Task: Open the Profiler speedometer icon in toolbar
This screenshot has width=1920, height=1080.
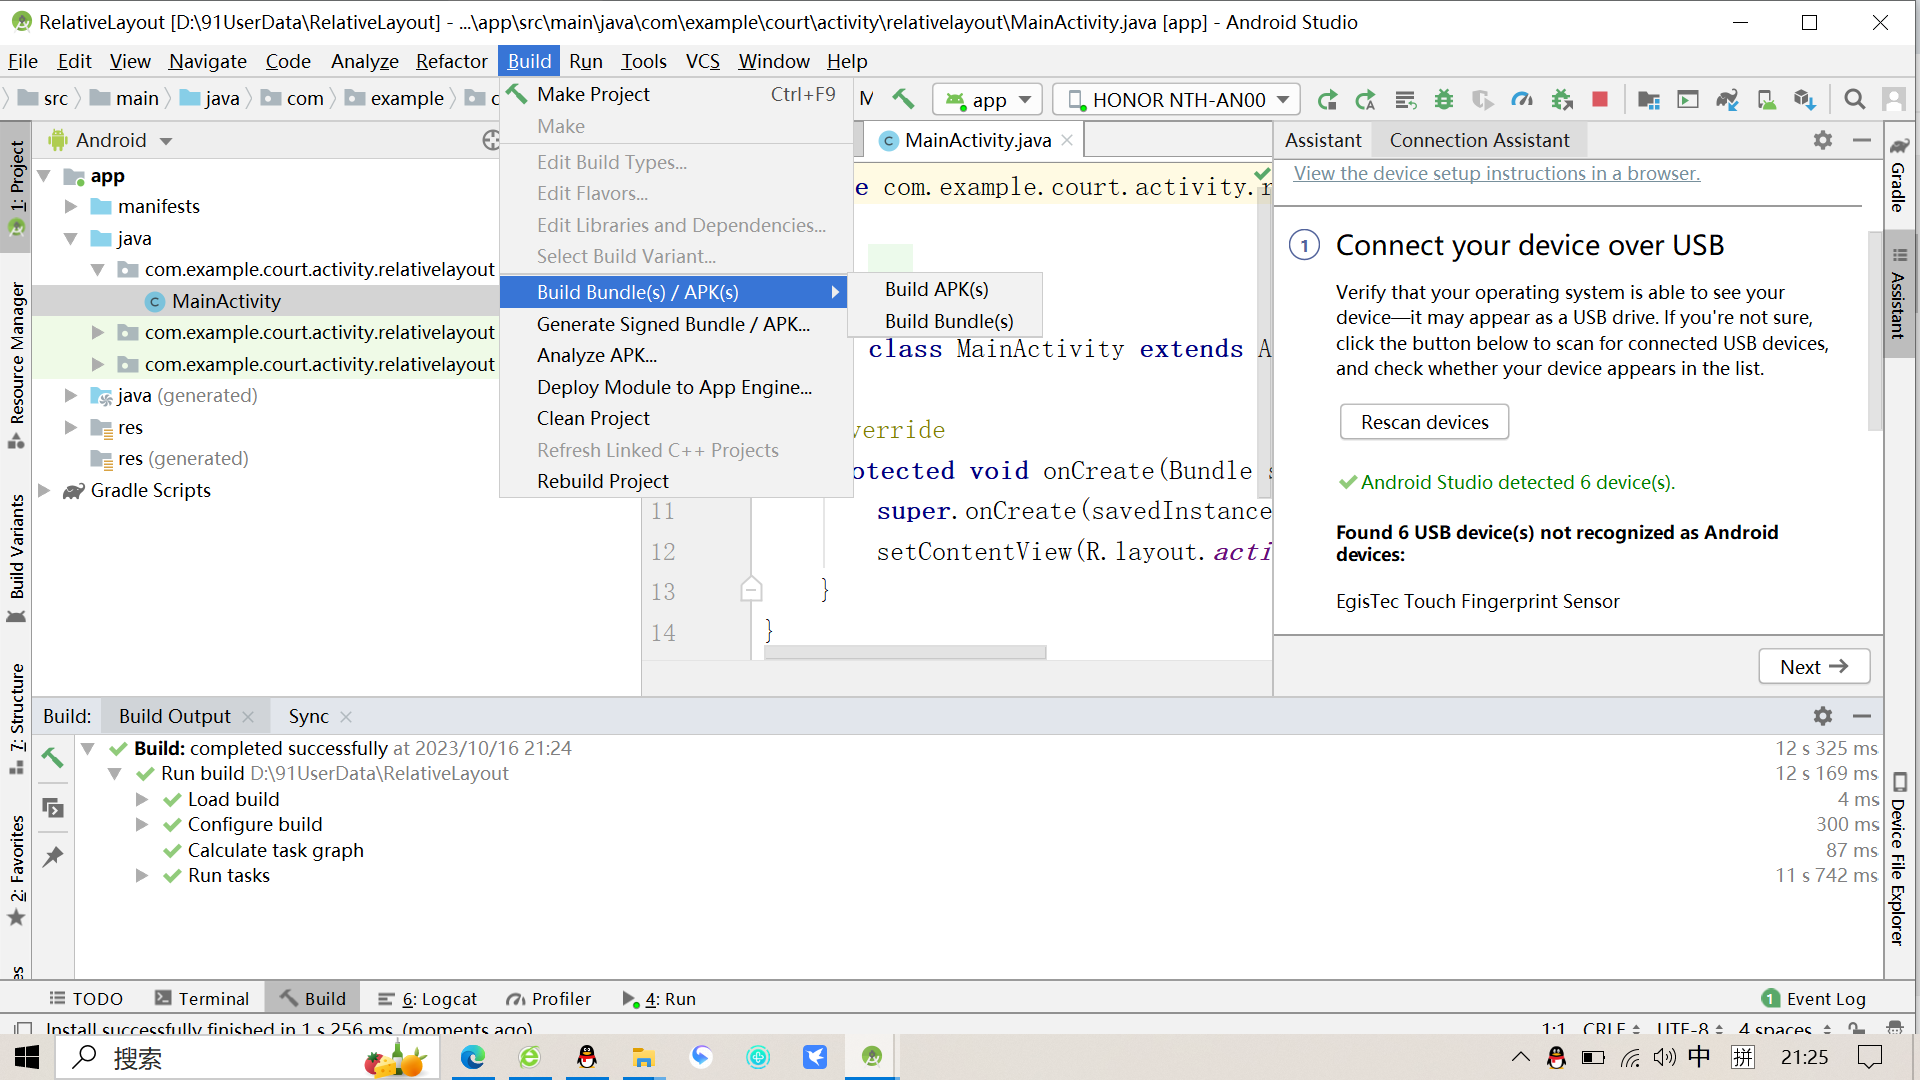Action: tap(1522, 99)
